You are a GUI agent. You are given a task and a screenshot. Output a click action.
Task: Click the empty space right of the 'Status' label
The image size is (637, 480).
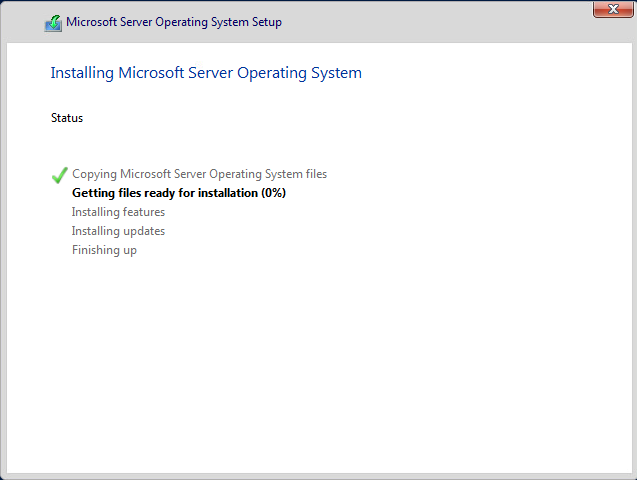click(300, 118)
